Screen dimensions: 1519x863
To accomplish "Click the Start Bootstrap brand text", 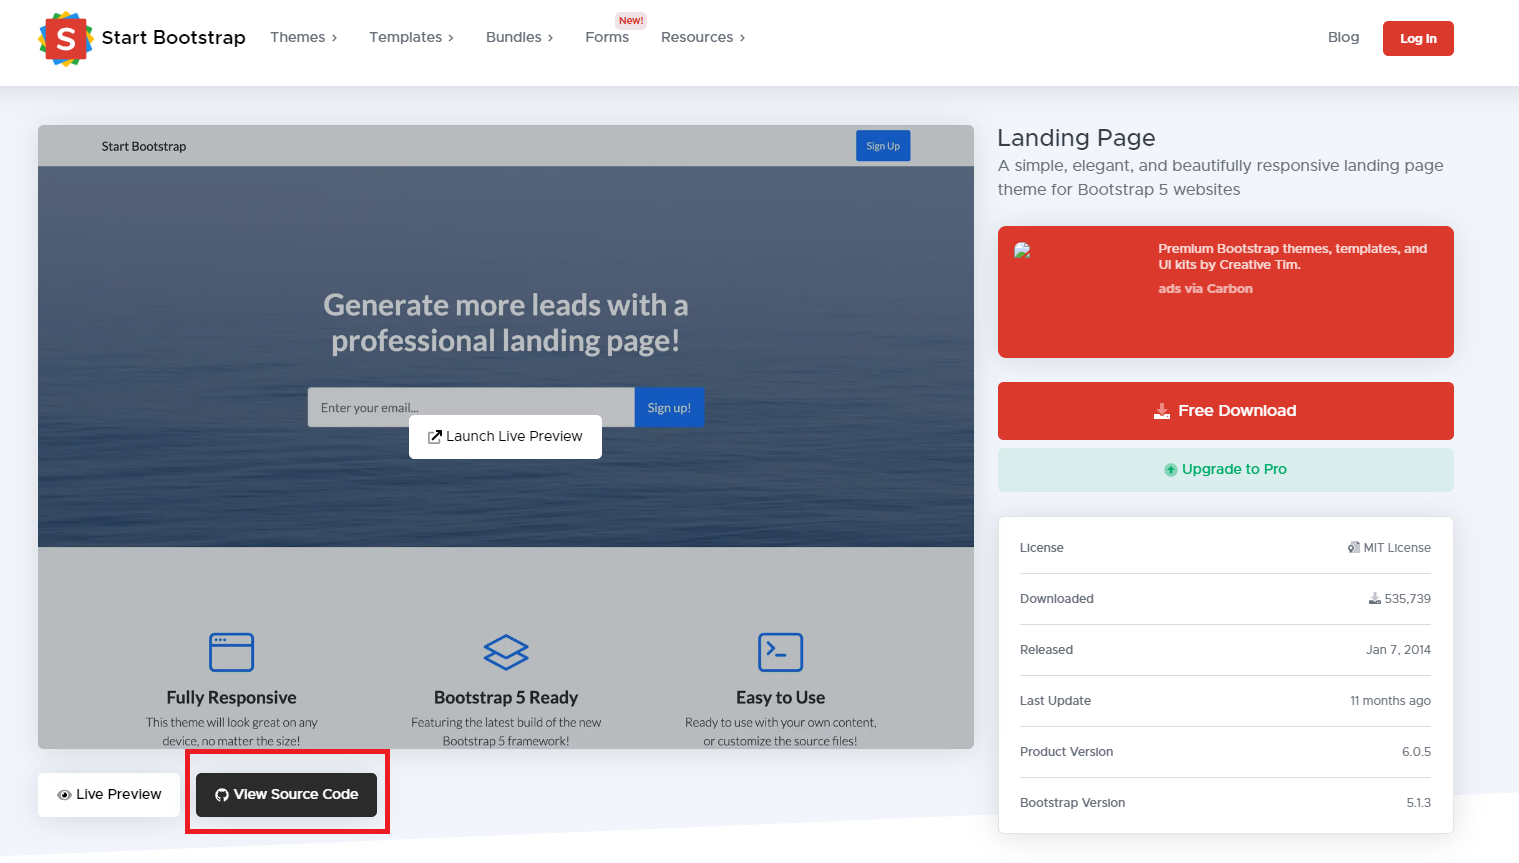I will tap(173, 38).
